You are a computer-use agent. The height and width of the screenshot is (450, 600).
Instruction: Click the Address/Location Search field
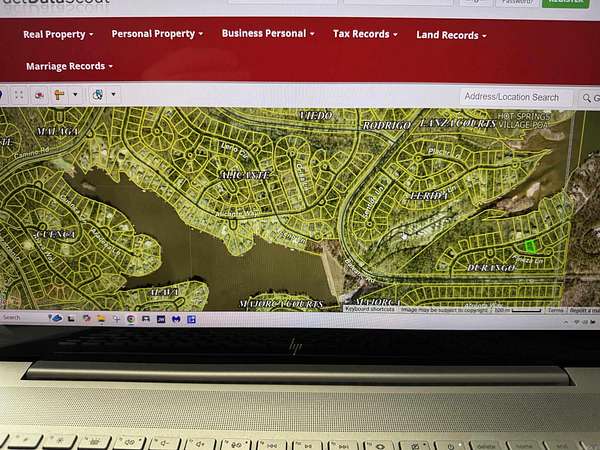[x=517, y=97]
